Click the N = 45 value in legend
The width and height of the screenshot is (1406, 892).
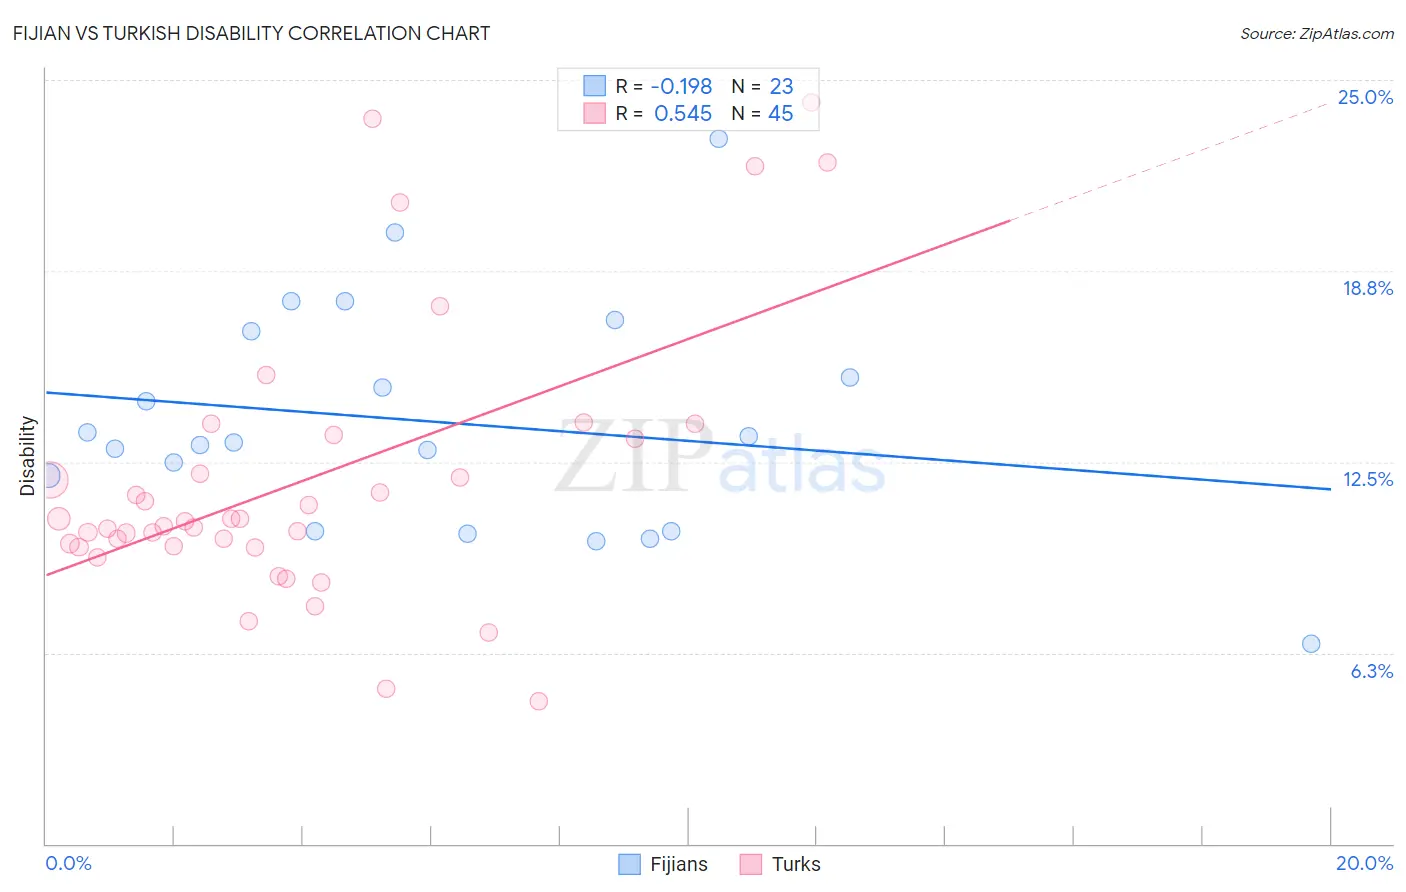tap(762, 113)
